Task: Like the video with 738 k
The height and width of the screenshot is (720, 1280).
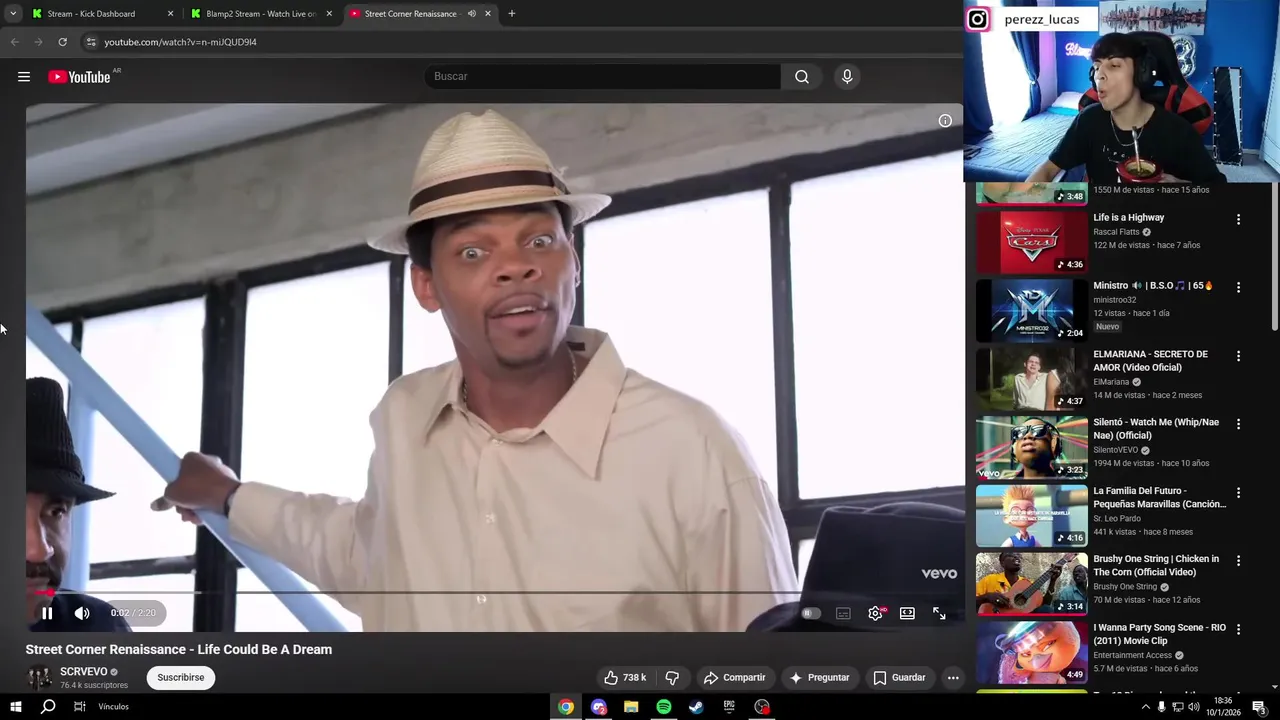Action: coord(624,677)
